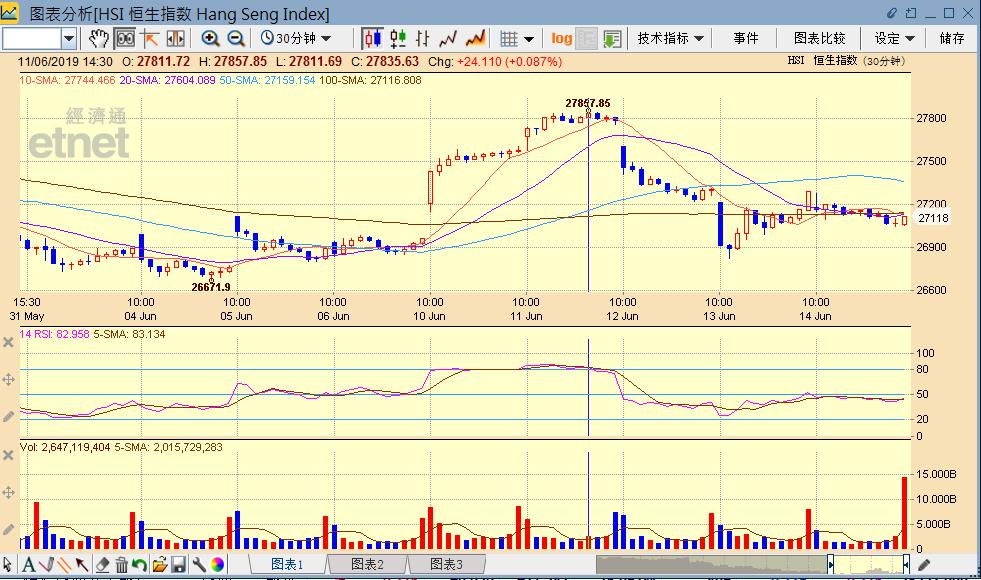Click the 储存 save button

pos(952,38)
